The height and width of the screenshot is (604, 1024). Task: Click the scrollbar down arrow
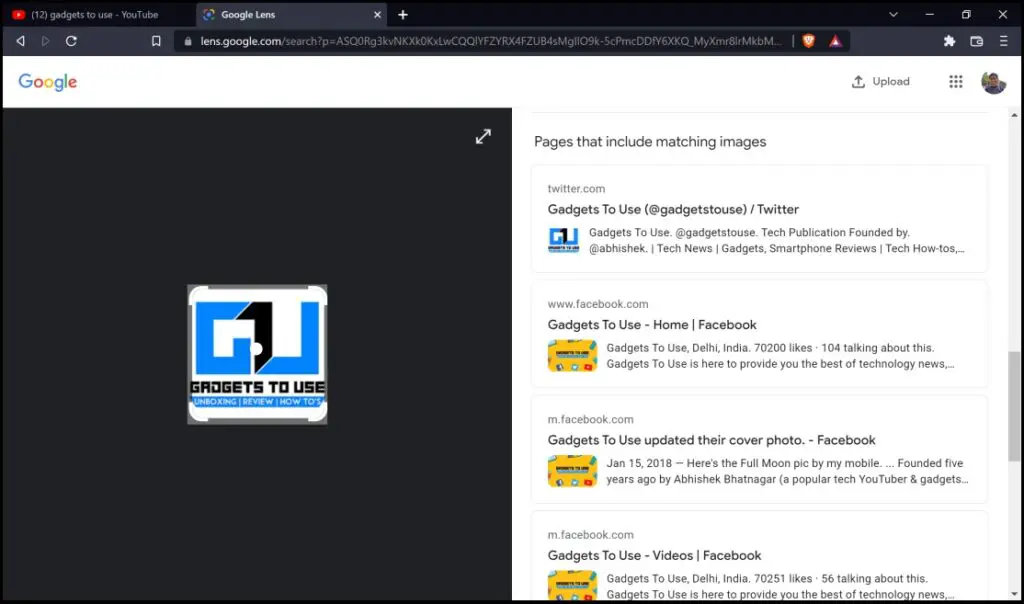click(1014, 594)
